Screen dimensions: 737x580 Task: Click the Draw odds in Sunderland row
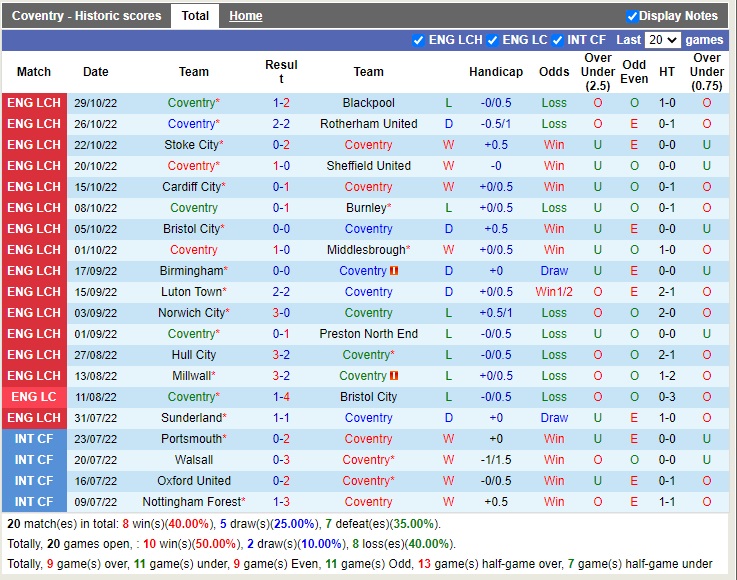554,418
